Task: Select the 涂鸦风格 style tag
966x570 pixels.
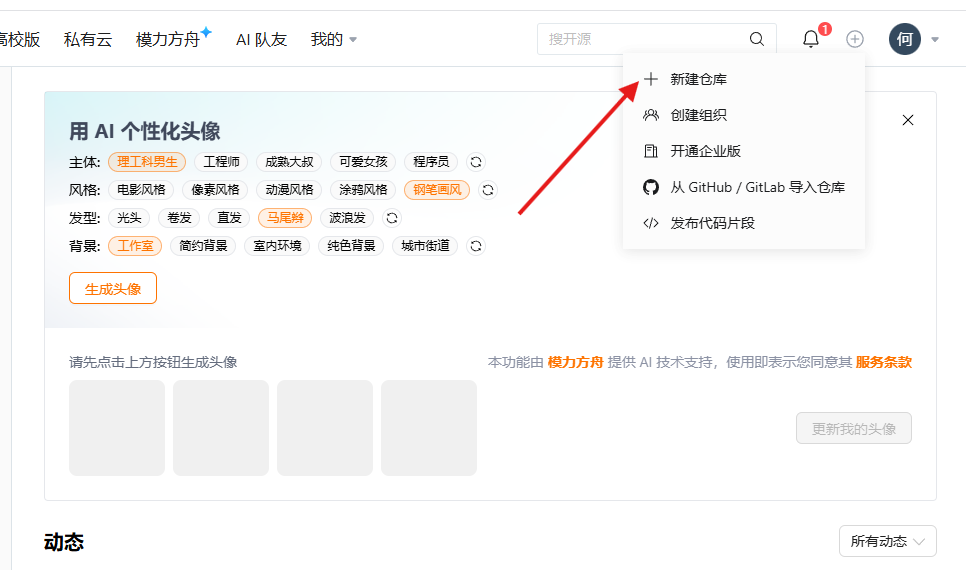Action: [x=363, y=190]
